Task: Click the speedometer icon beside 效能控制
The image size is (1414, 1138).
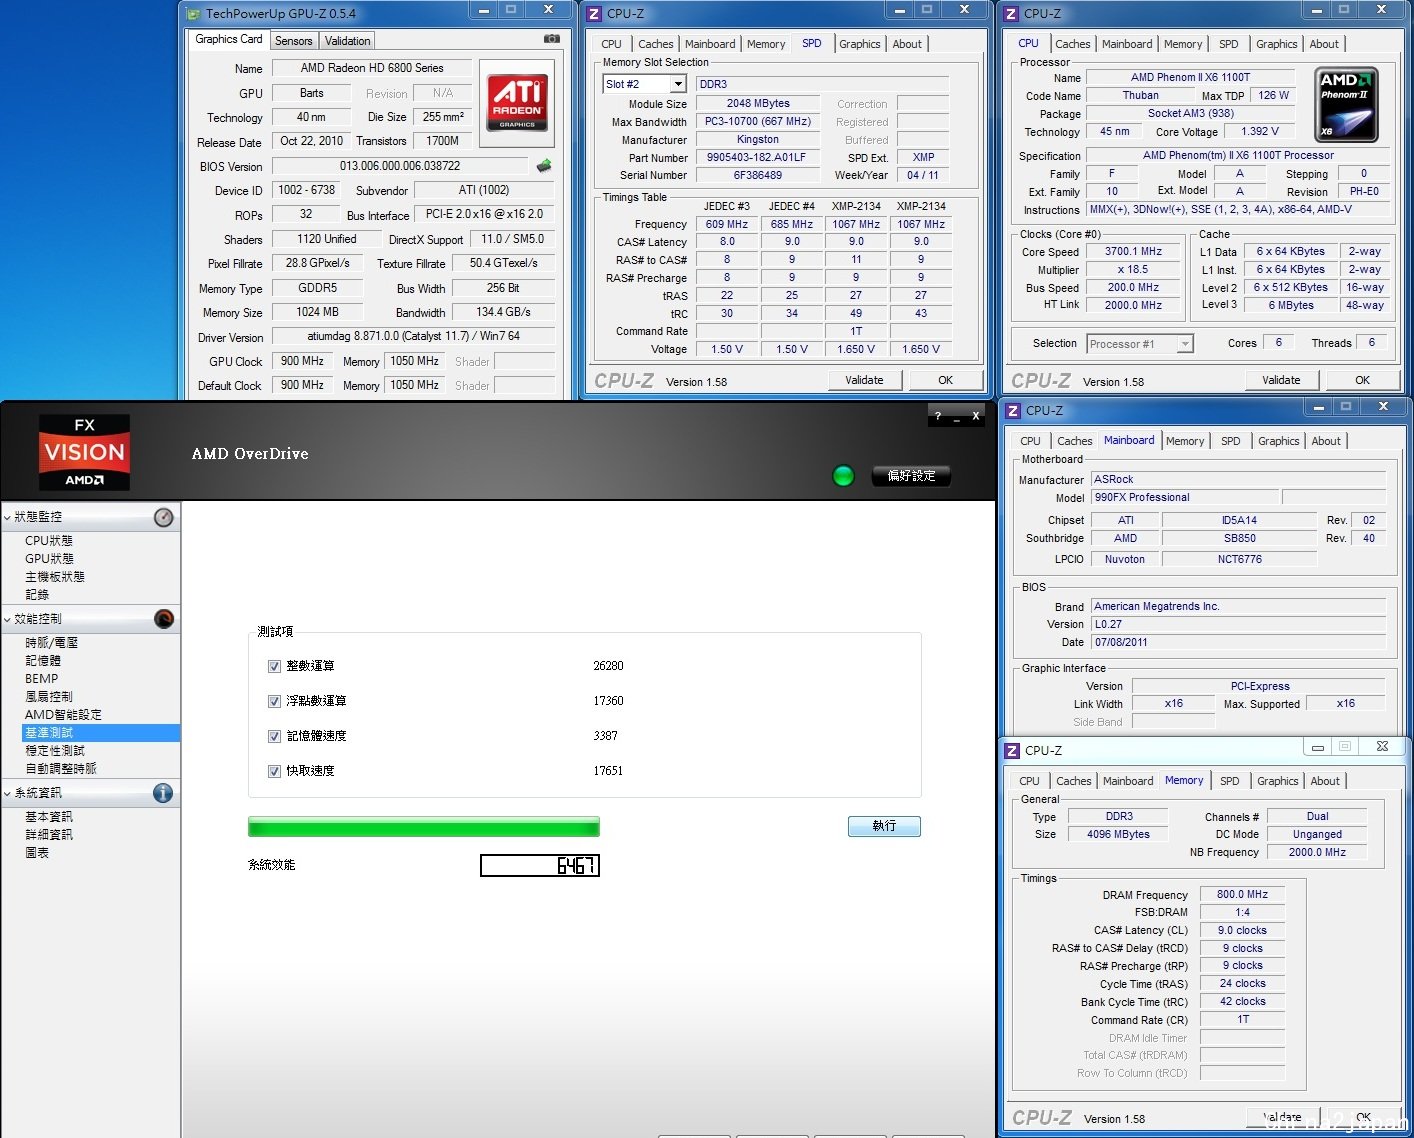Action: pyautogui.click(x=164, y=619)
